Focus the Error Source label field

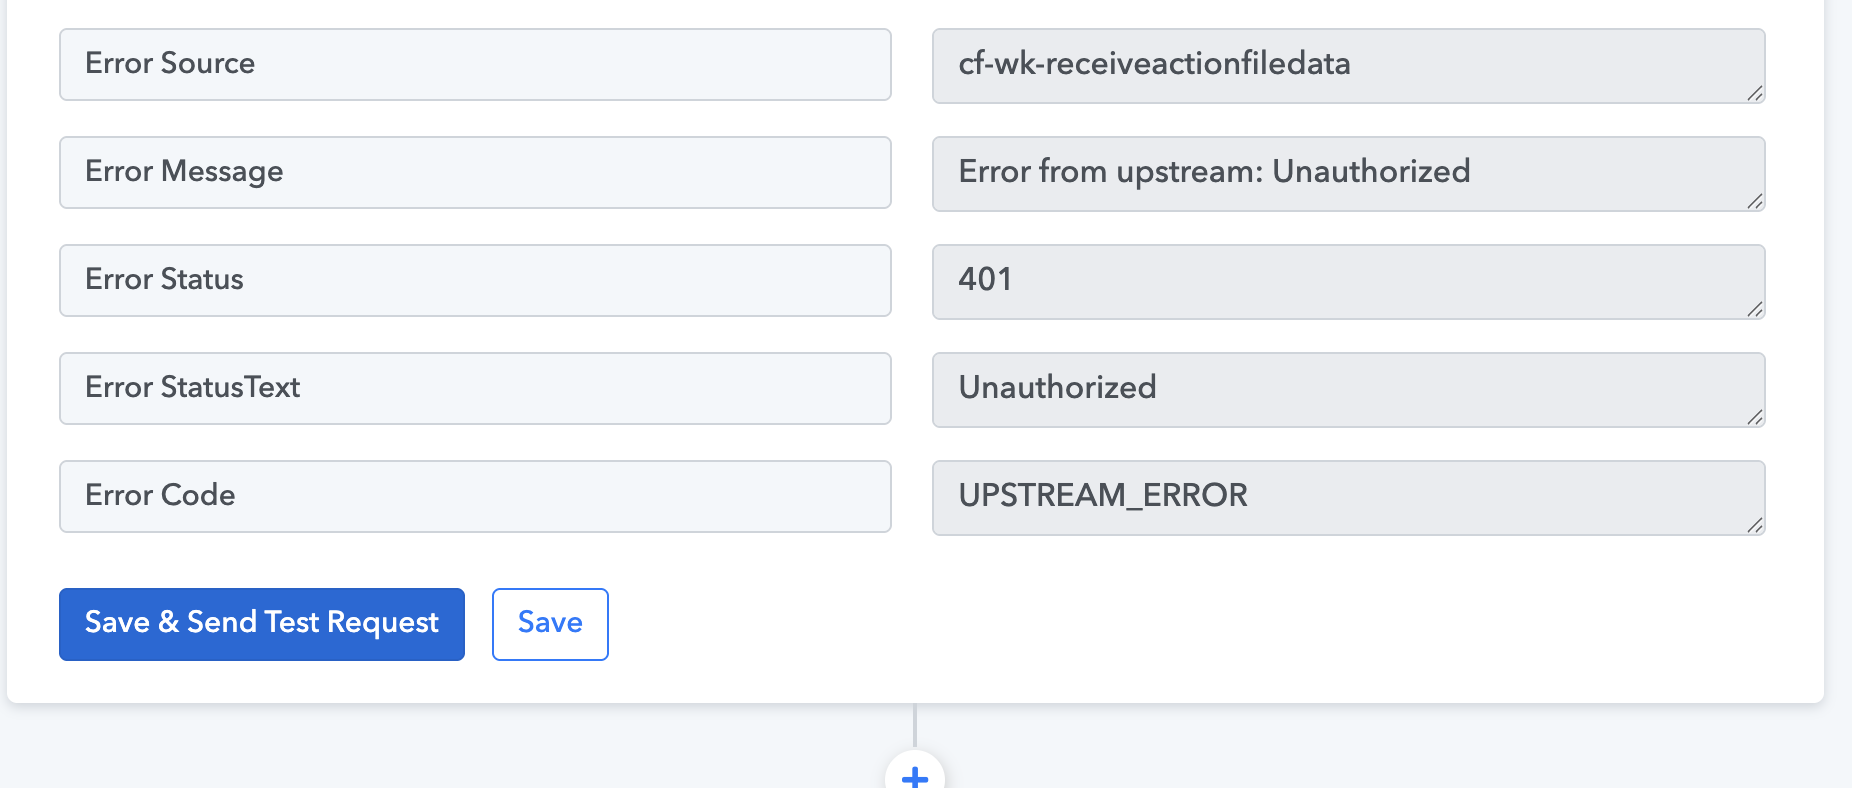coord(475,64)
